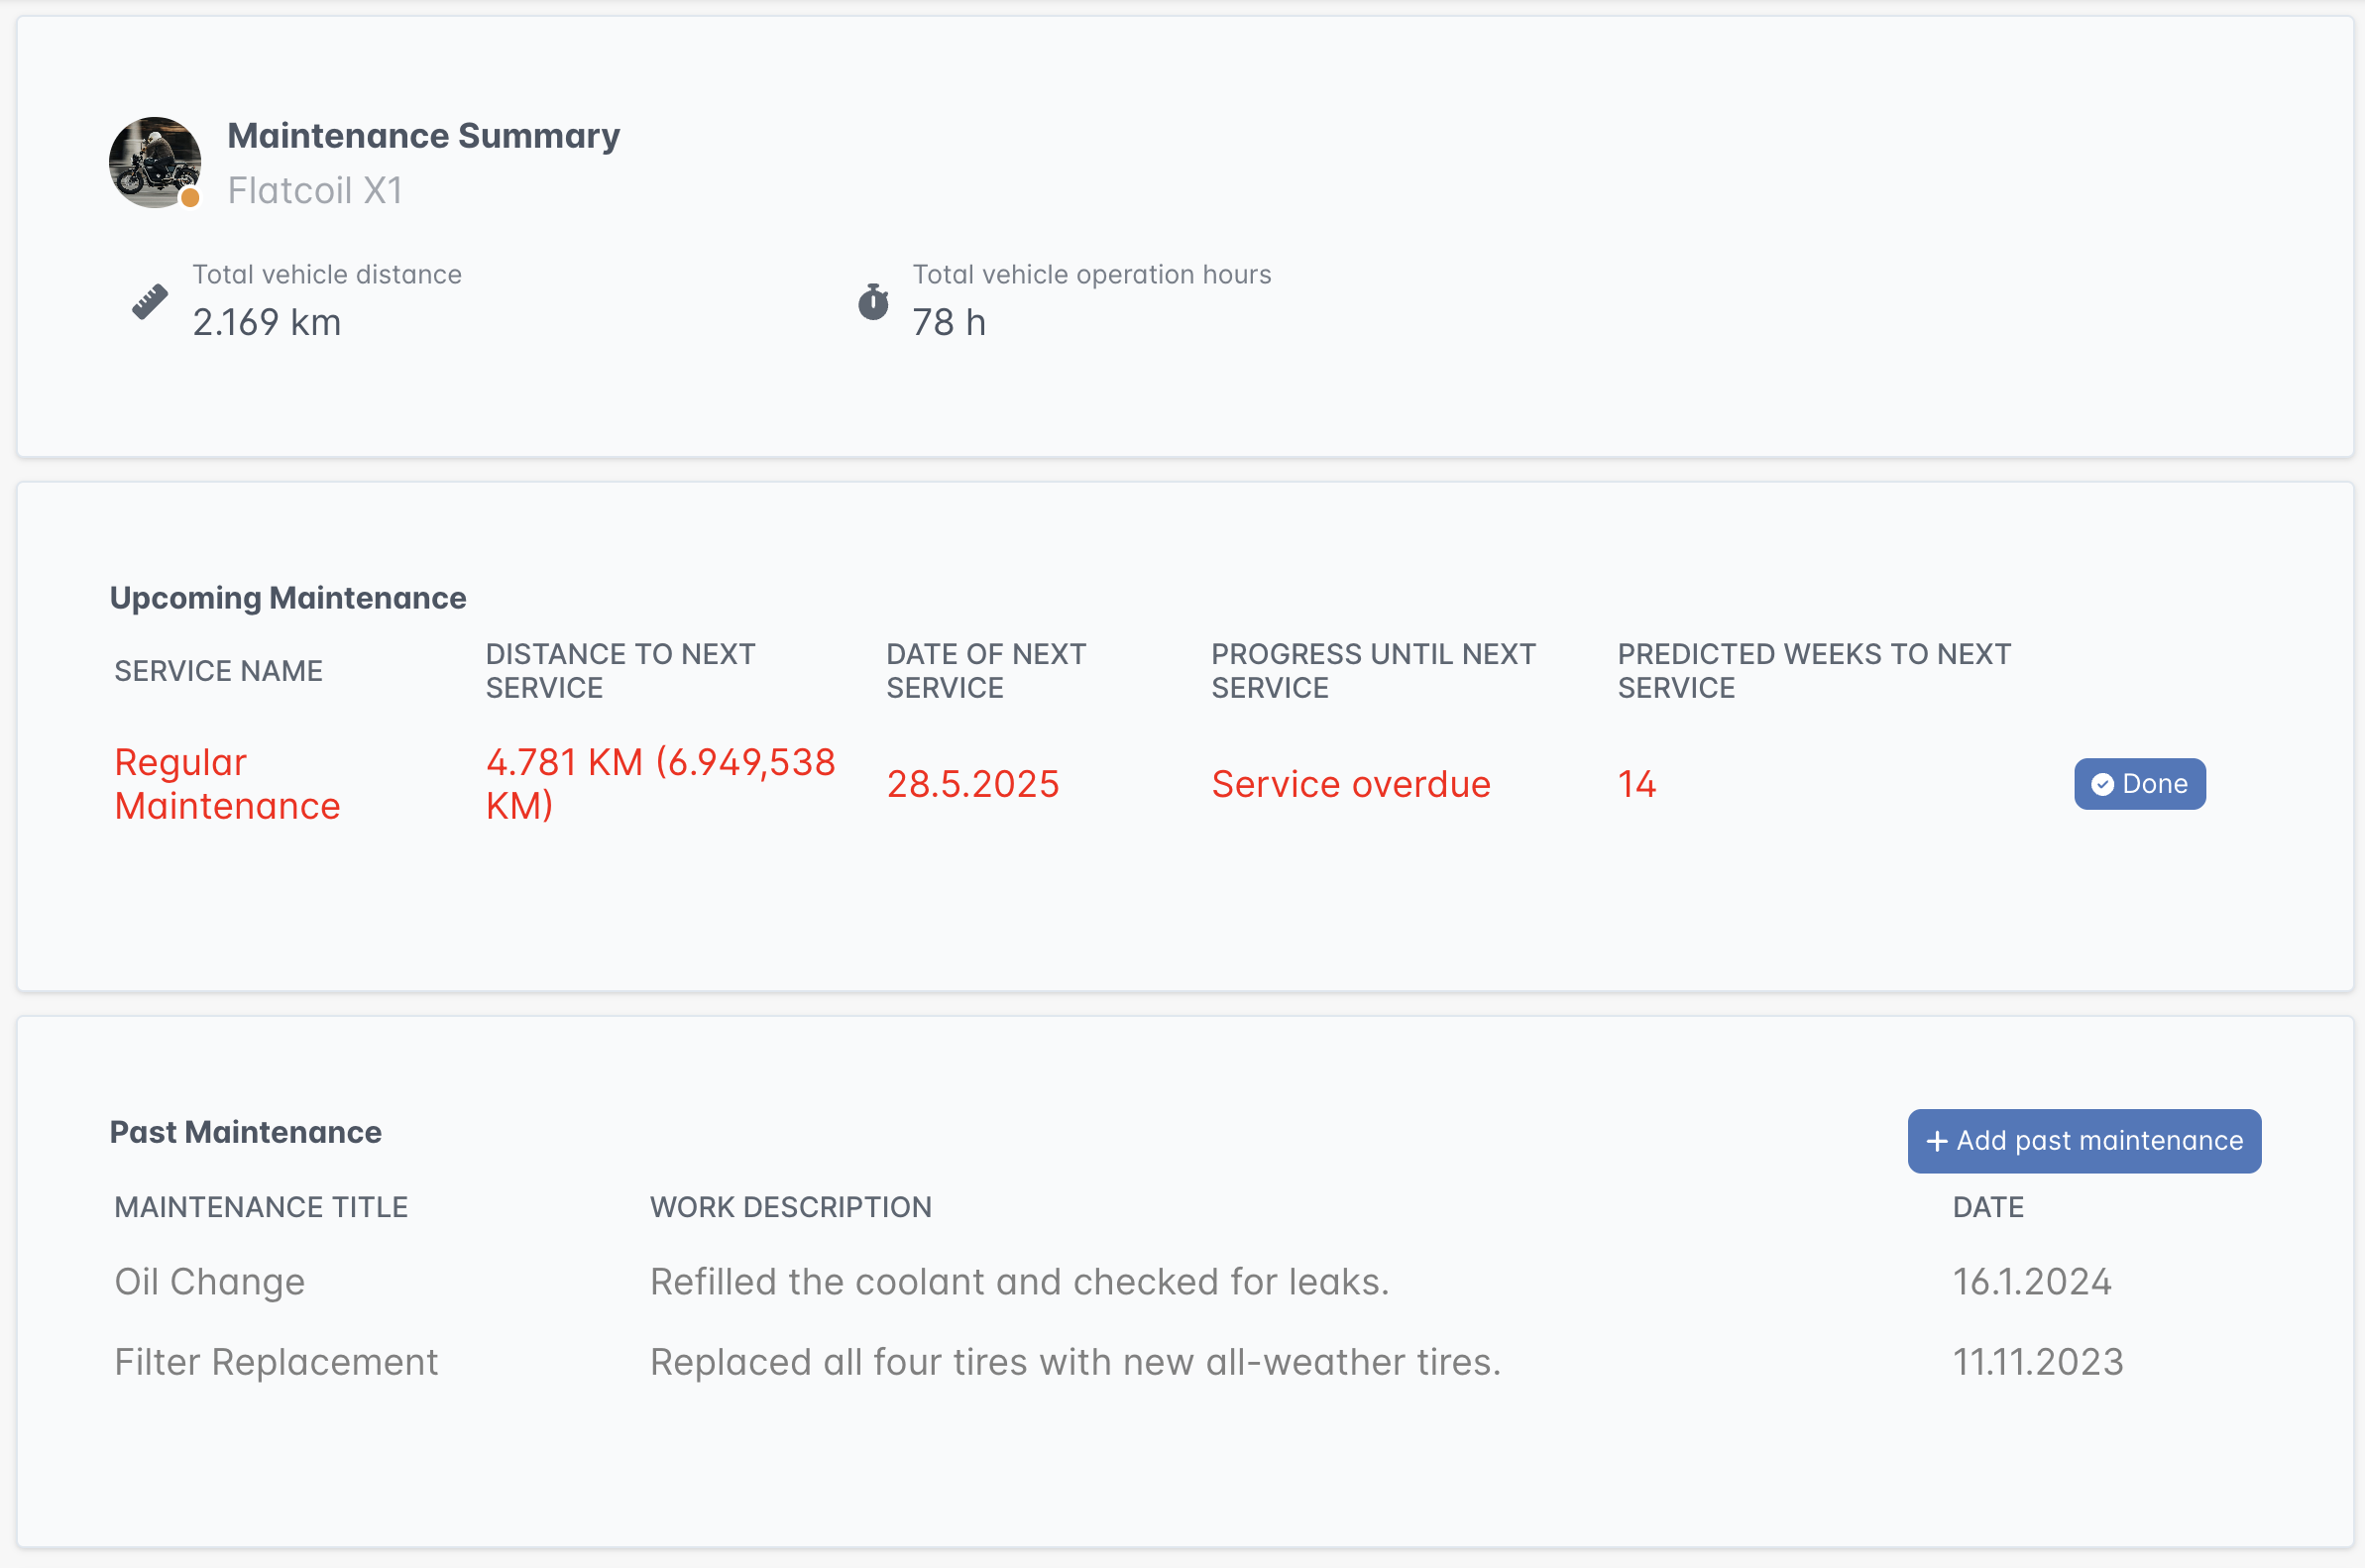Click the Service overdue progress status

point(1350,784)
